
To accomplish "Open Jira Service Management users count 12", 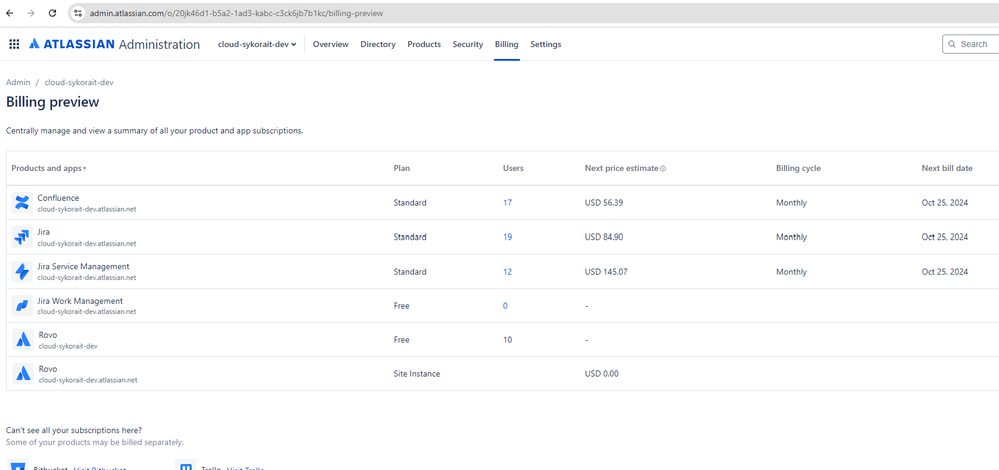I will (507, 271).
